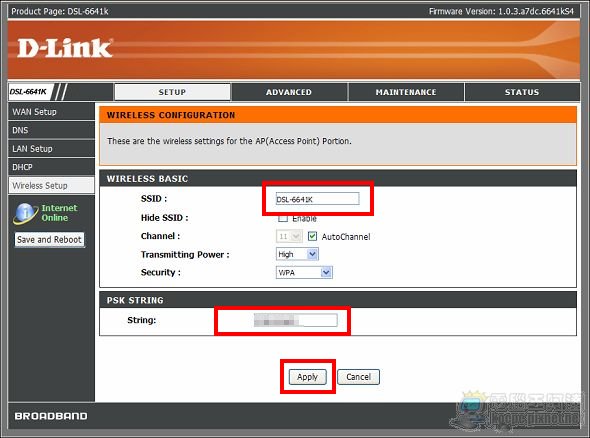Click the Transmitting Power label
590x438 pixels.
185,255
